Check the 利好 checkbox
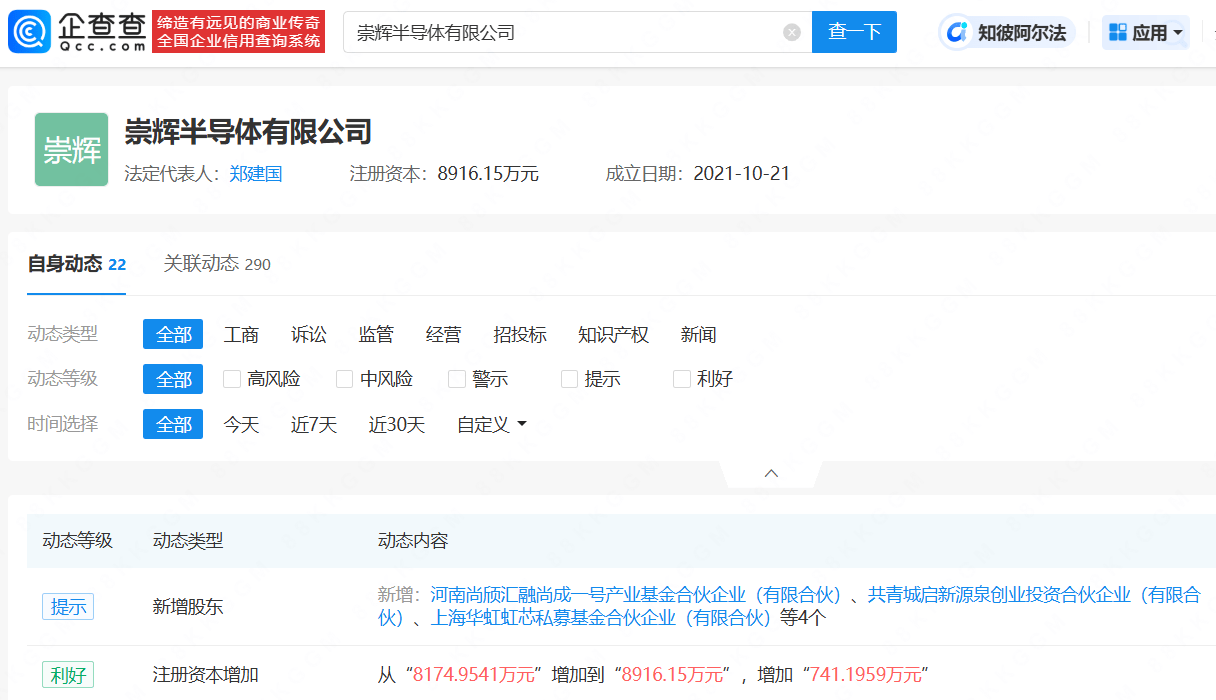Screen dimensions: 1216x700 tap(682, 379)
